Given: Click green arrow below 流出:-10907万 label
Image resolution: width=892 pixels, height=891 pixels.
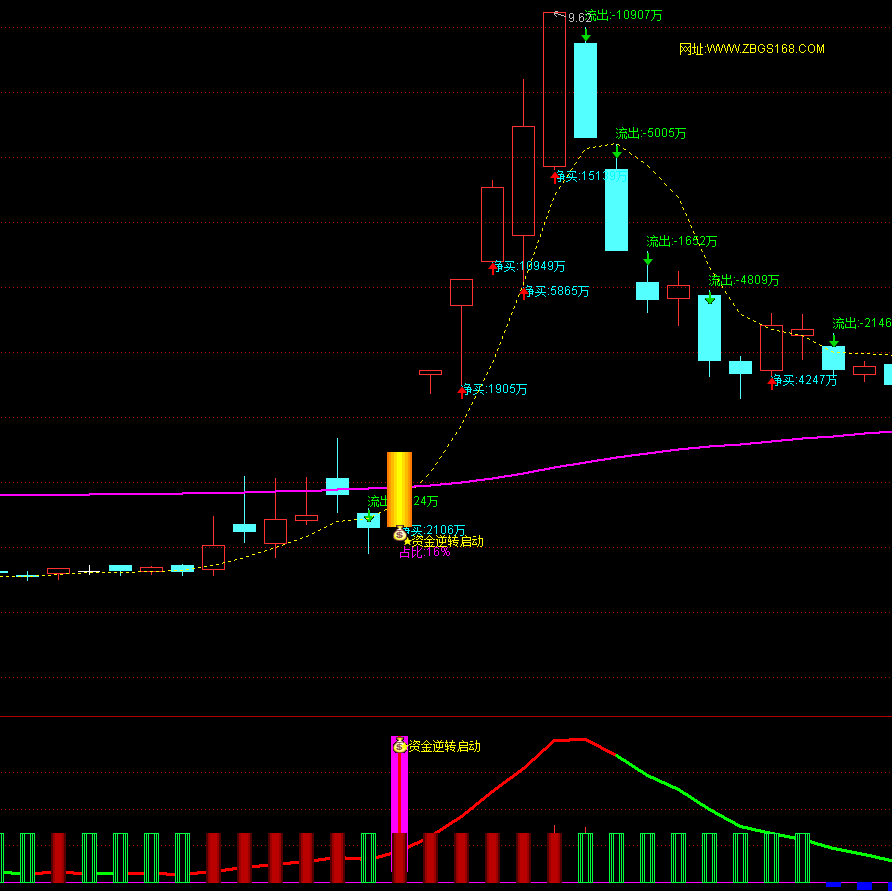Looking at the screenshot, I should coord(585,34).
